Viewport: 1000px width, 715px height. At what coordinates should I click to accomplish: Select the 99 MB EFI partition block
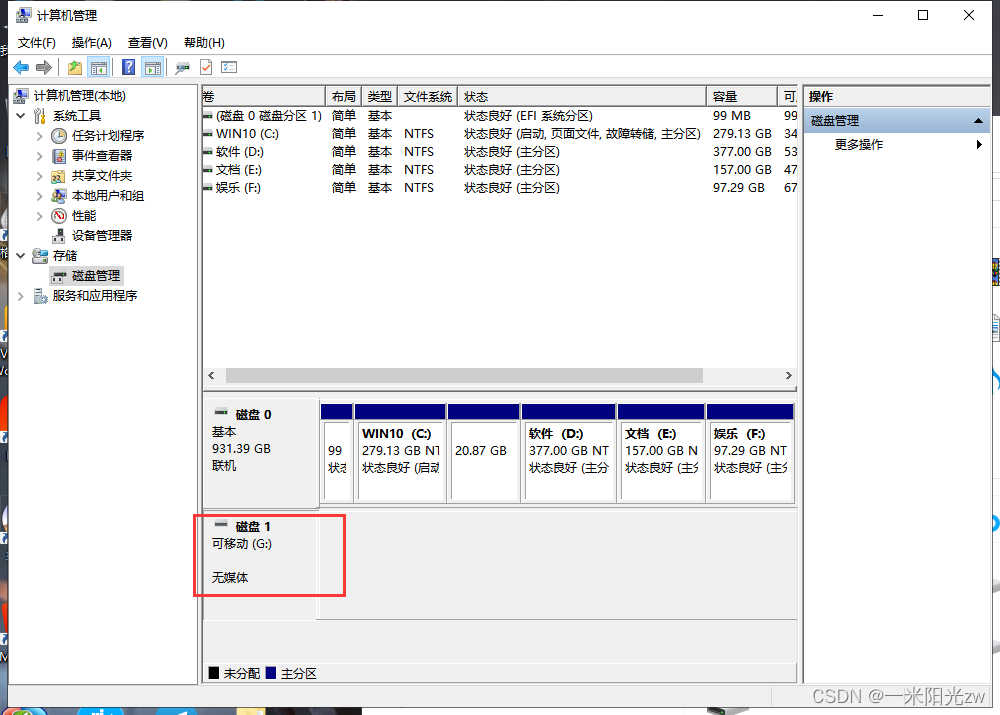pos(337,453)
